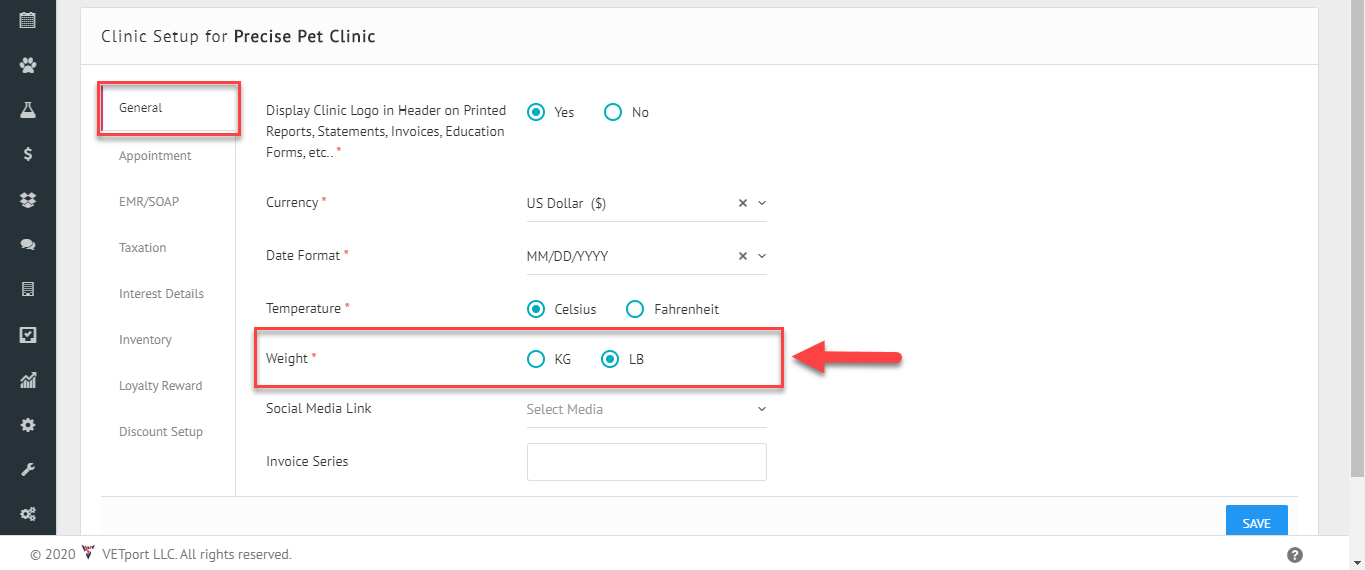The image size is (1365, 570).
Task: Open the dollar sign billing icon
Action: pos(28,154)
